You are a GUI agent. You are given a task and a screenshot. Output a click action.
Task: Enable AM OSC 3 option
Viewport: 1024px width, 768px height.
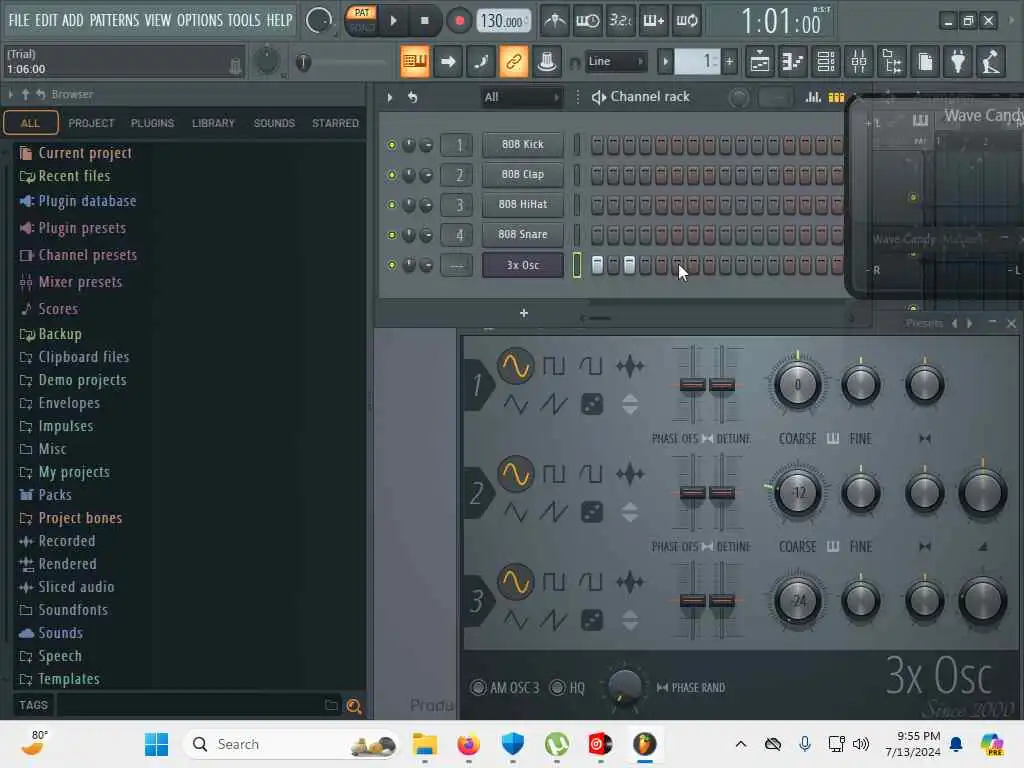point(479,688)
